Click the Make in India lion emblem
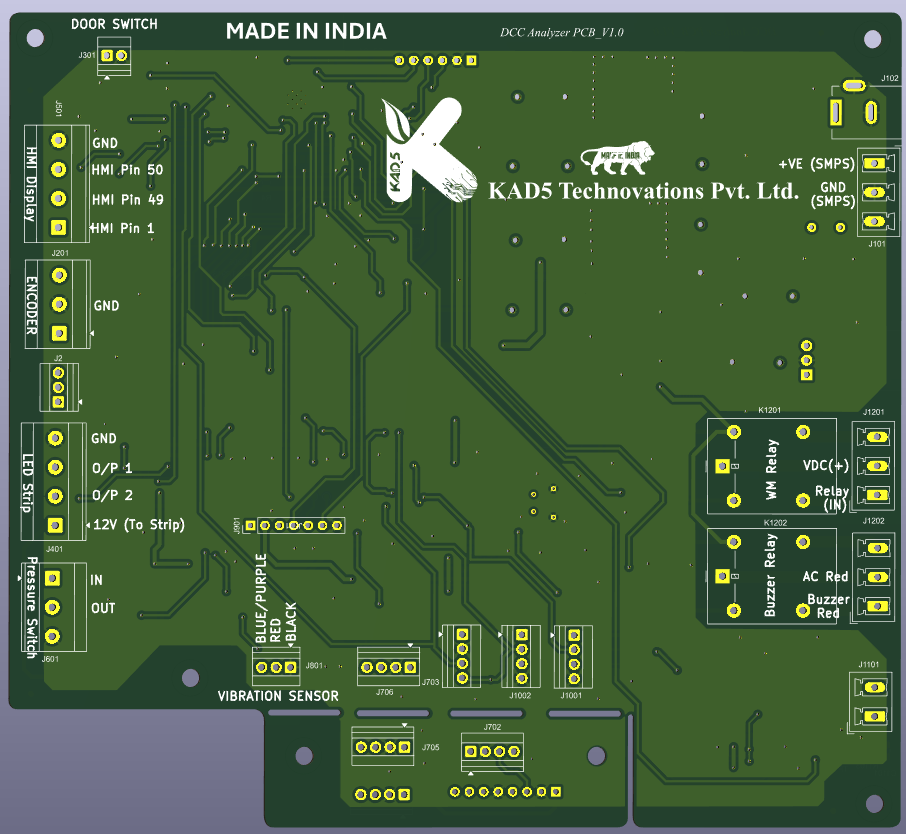The width and height of the screenshot is (906, 834). (617, 158)
